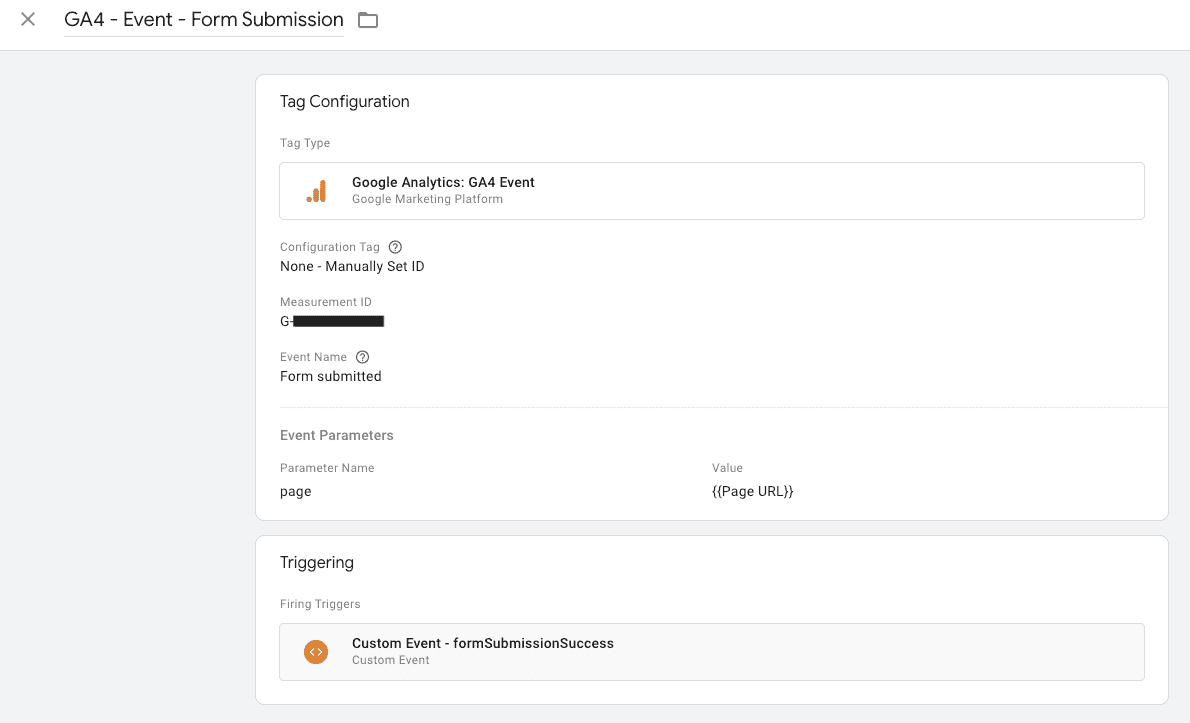Click the Measurement ID label
This screenshot has height=723, width=1190.
[326, 302]
